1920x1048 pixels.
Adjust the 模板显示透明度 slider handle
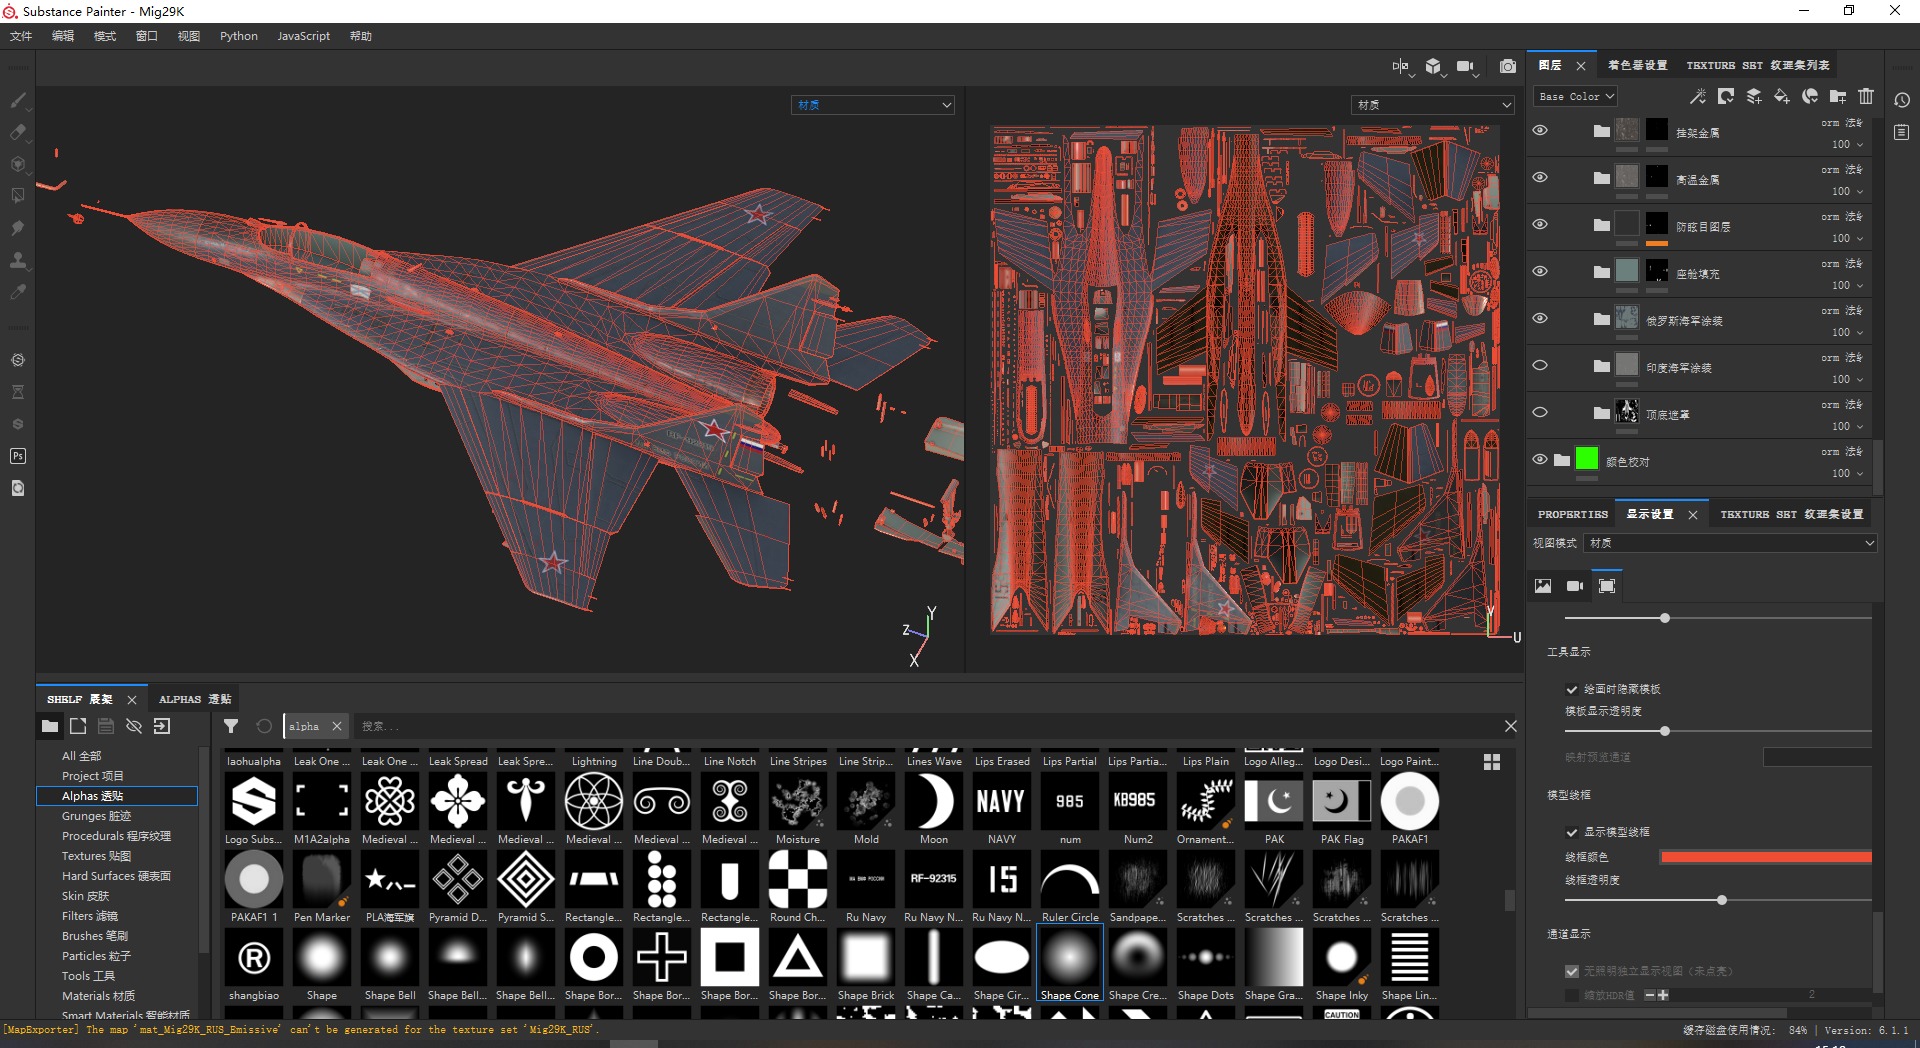[1665, 731]
